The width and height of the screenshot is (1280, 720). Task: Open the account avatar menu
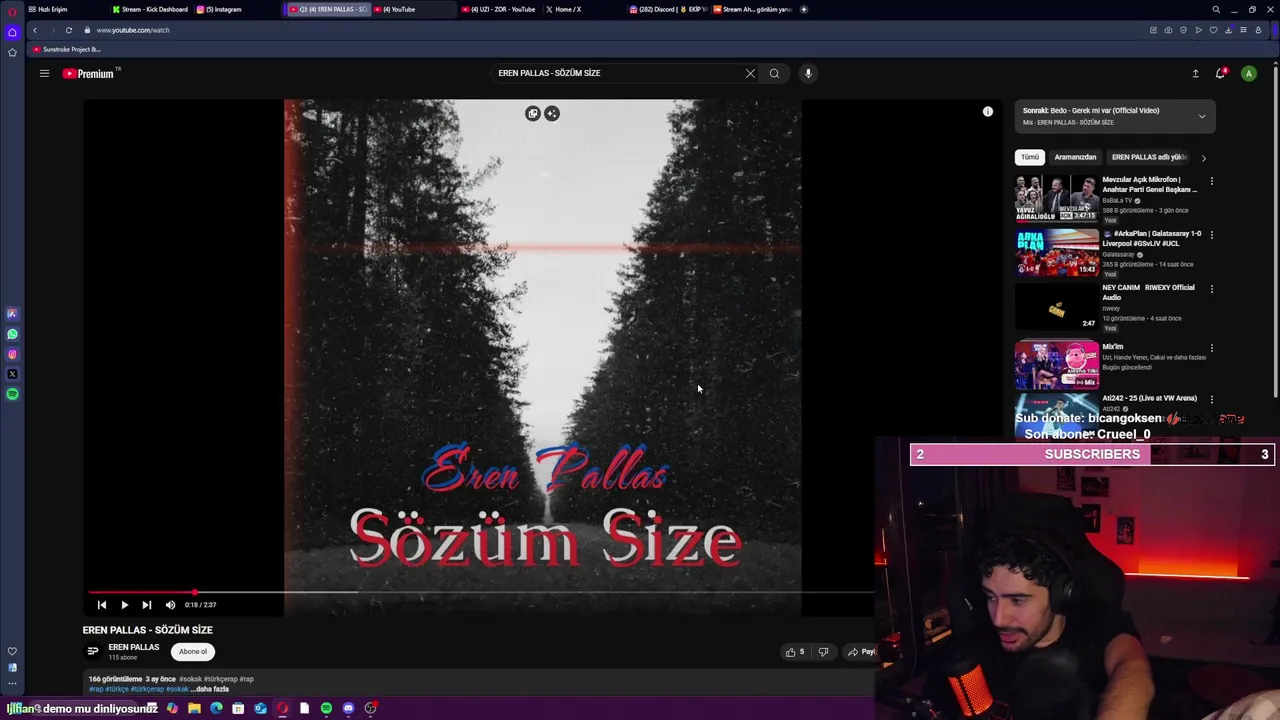point(1248,73)
